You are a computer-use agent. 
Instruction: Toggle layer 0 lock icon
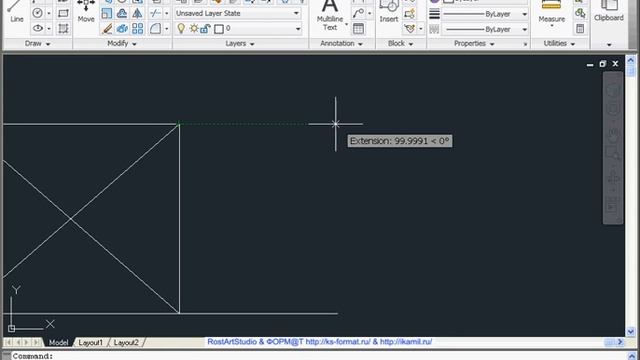[x=205, y=29]
